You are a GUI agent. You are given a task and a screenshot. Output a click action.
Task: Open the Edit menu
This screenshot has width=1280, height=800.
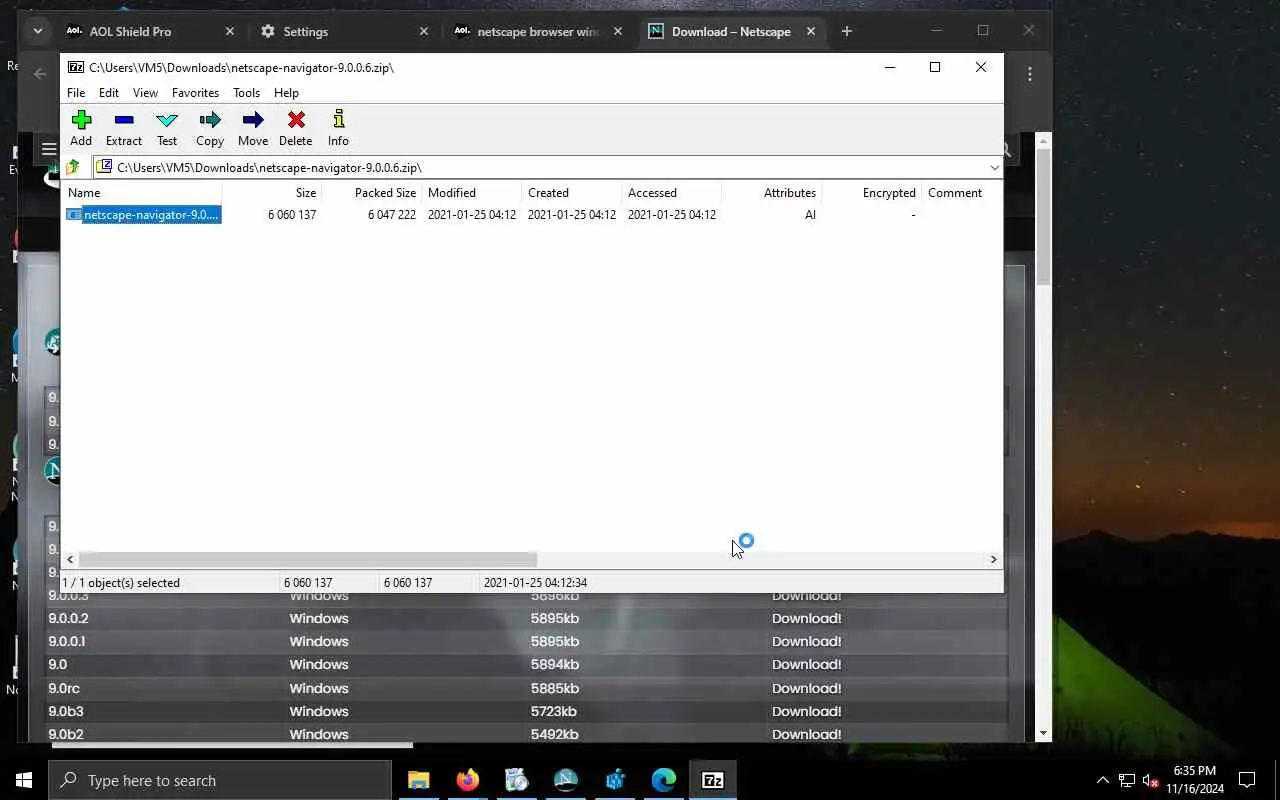click(x=109, y=93)
